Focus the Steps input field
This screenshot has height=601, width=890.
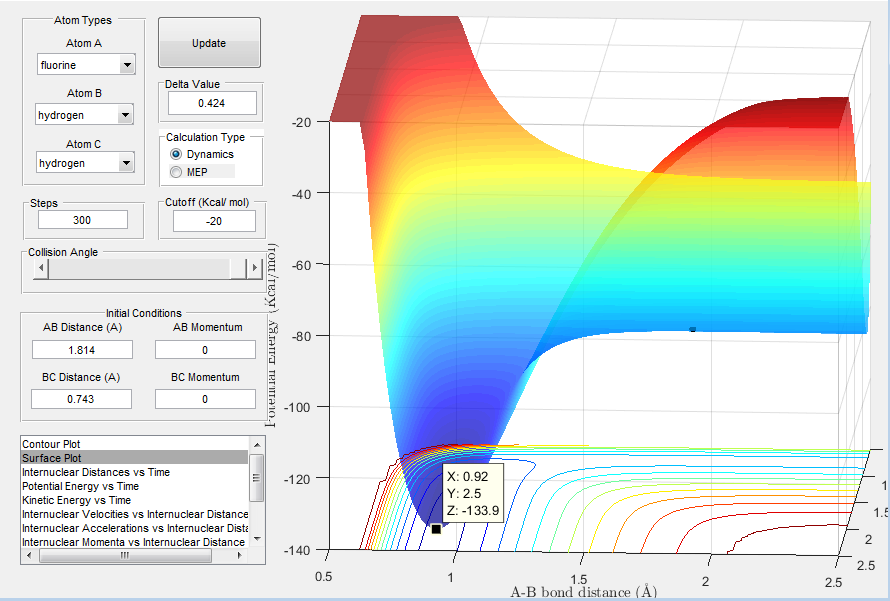[x=84, y=220]
